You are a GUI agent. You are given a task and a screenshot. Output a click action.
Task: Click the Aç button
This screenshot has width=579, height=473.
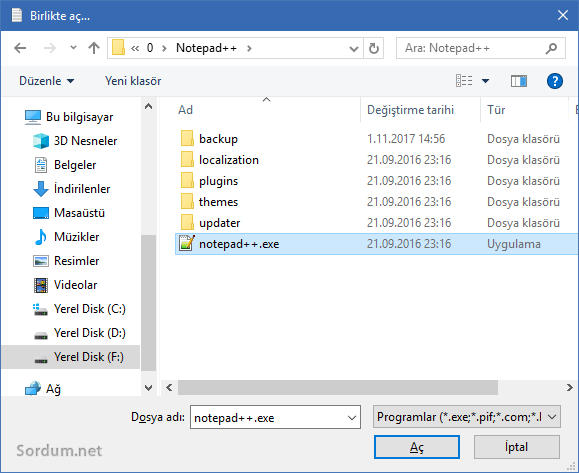pos(417,447)
